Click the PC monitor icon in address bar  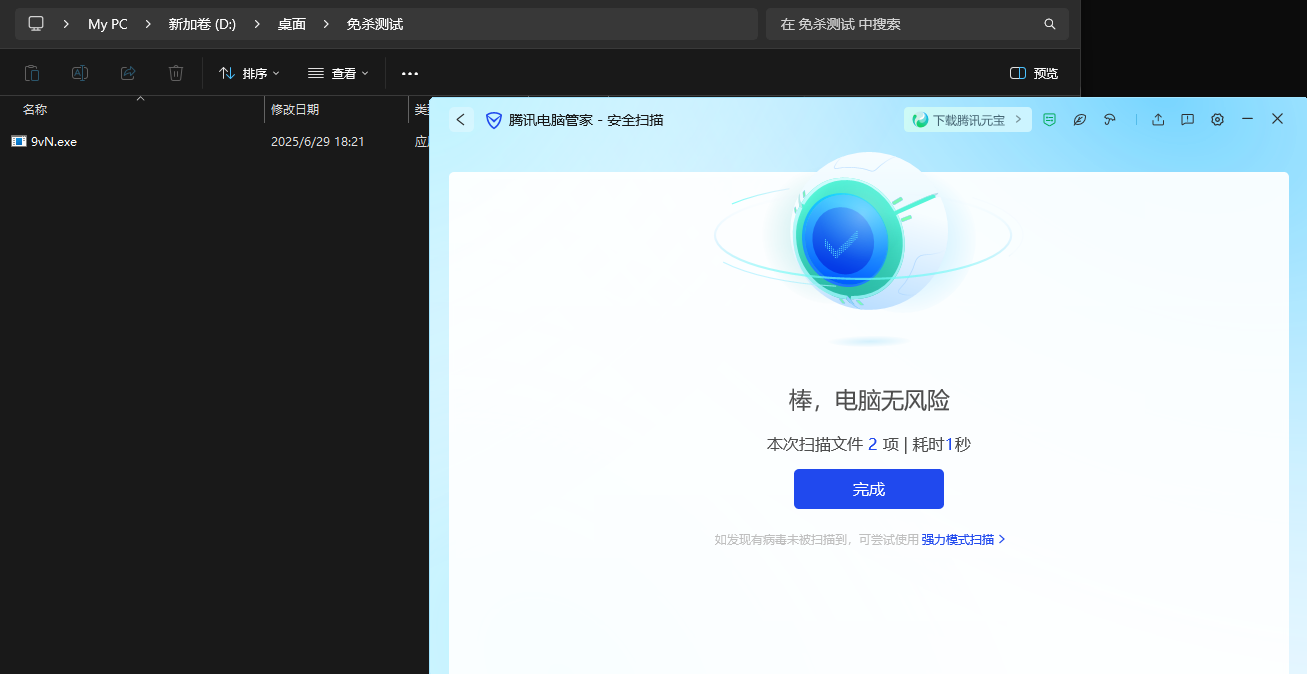pyautogui.click(x=36, y=24)
